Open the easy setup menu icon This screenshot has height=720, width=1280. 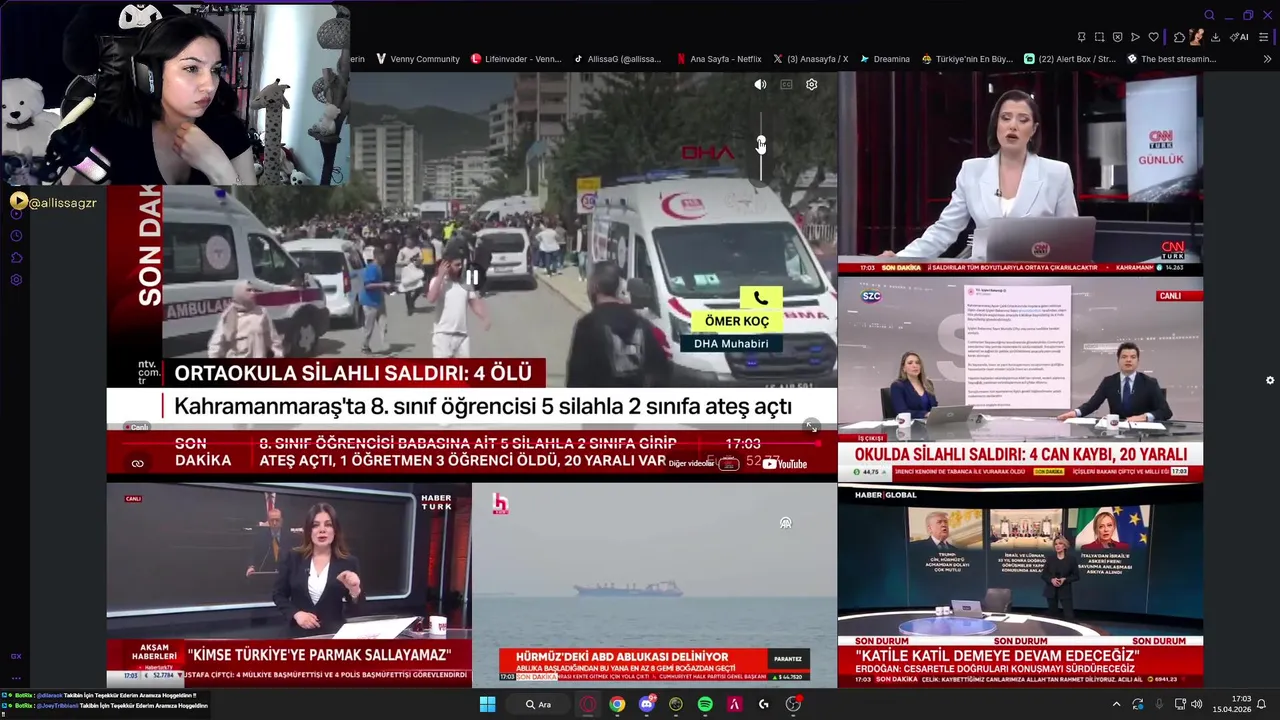click(x=1264, y=37)
